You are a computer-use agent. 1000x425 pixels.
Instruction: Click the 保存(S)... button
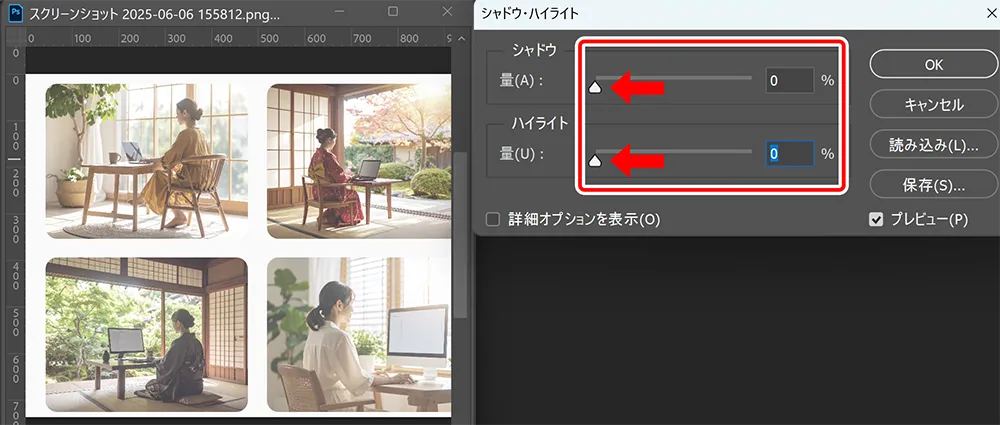934,186
